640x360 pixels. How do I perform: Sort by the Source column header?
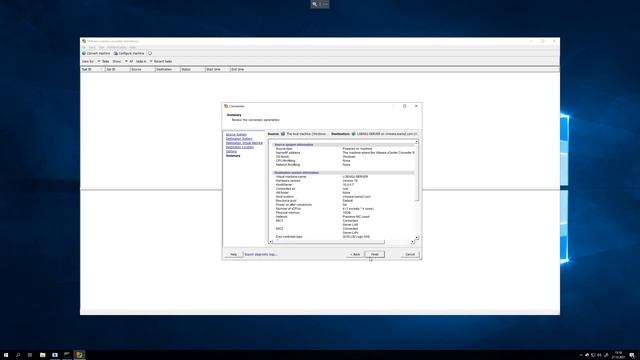pos(142,69)
